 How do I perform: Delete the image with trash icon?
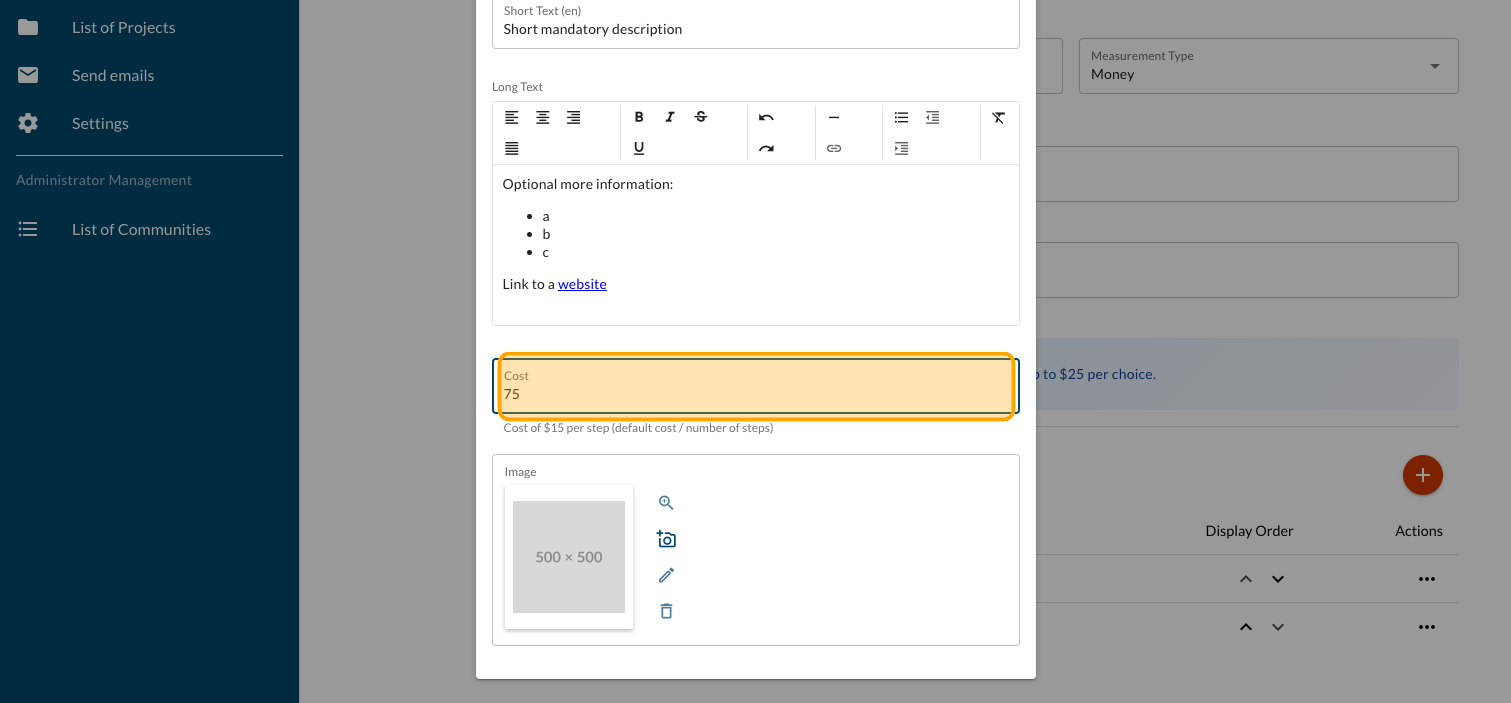[x=666, y=611]
